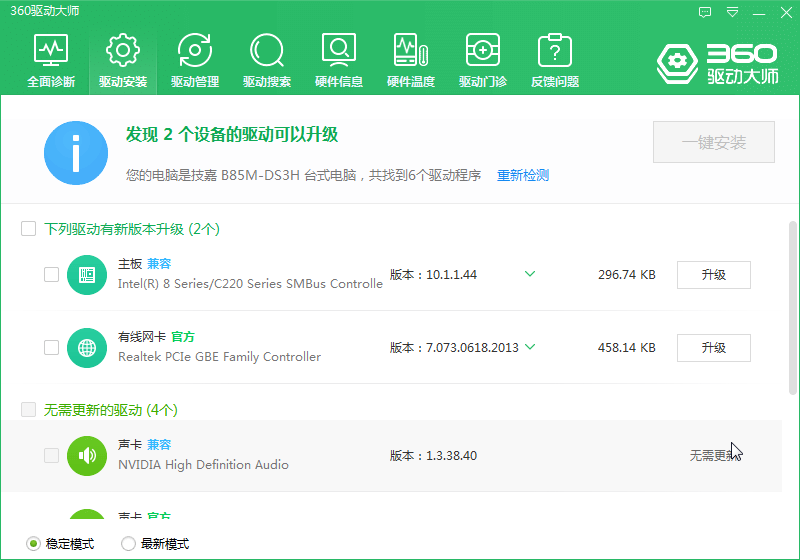
Task: Open 驱动管理 driver management icon
Action: 195,60
